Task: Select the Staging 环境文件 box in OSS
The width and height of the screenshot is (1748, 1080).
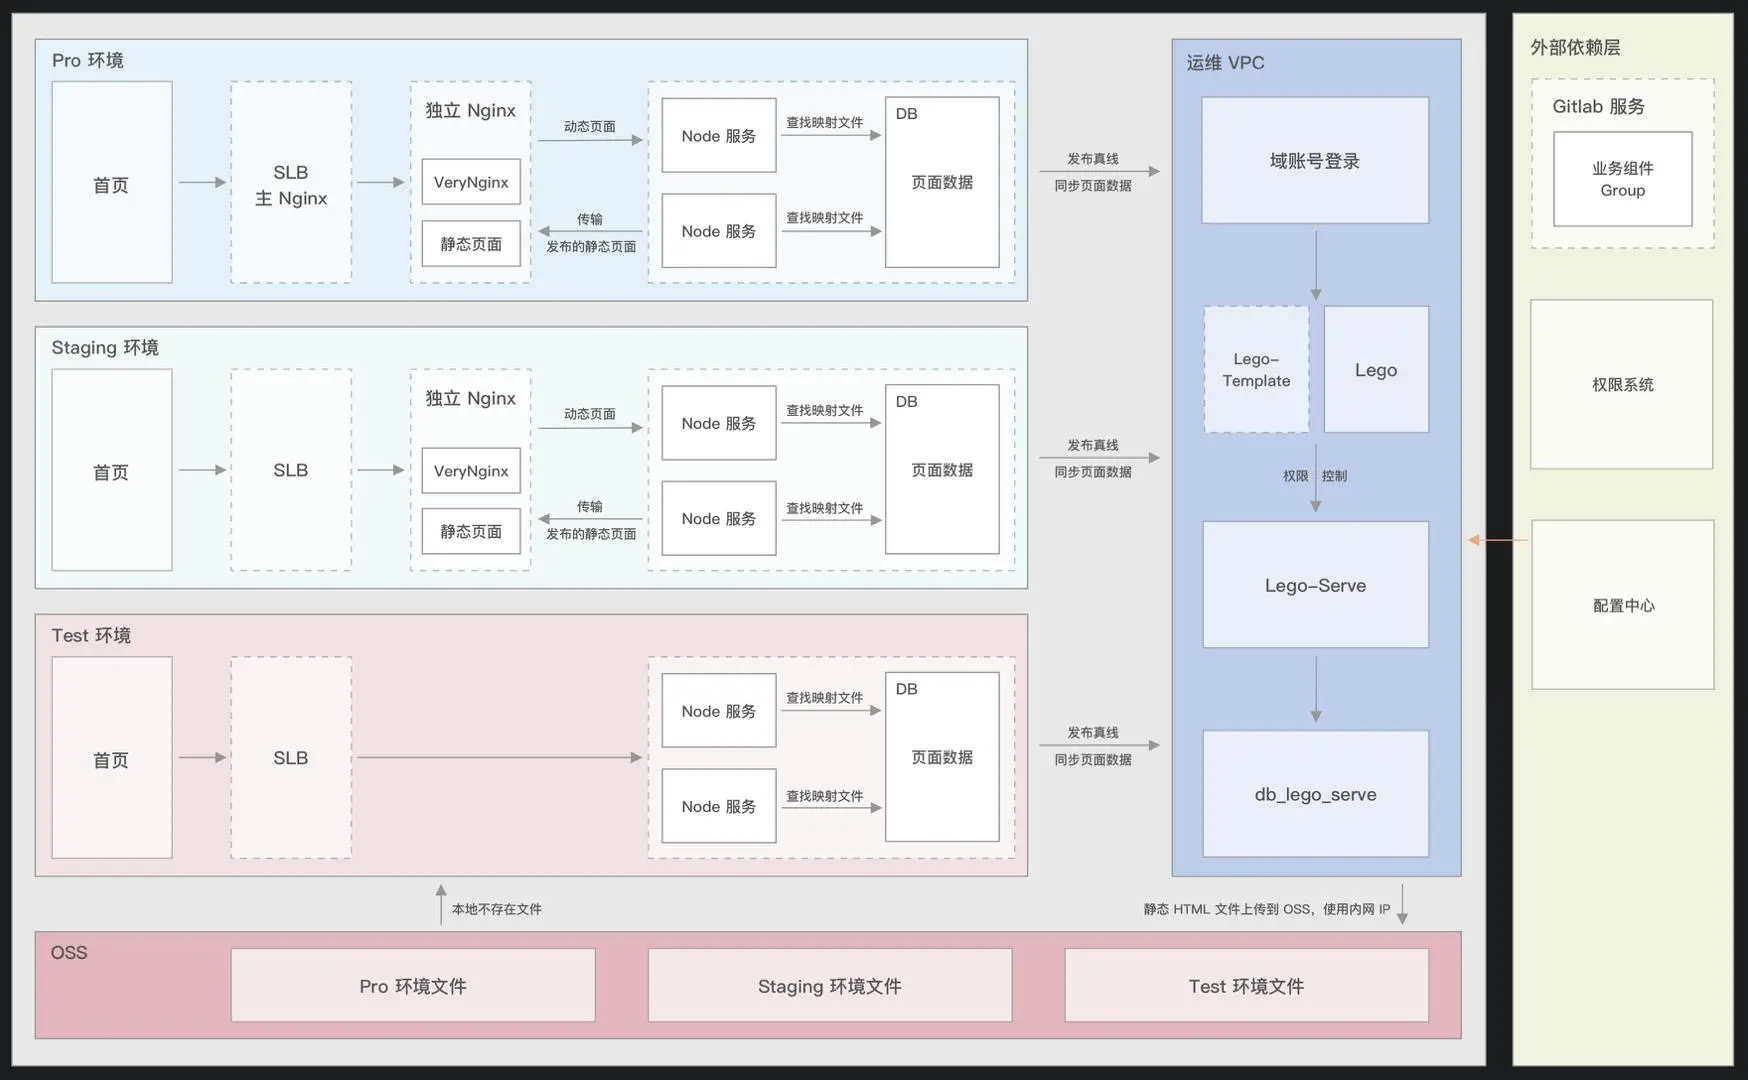Action: pos(830,985)
